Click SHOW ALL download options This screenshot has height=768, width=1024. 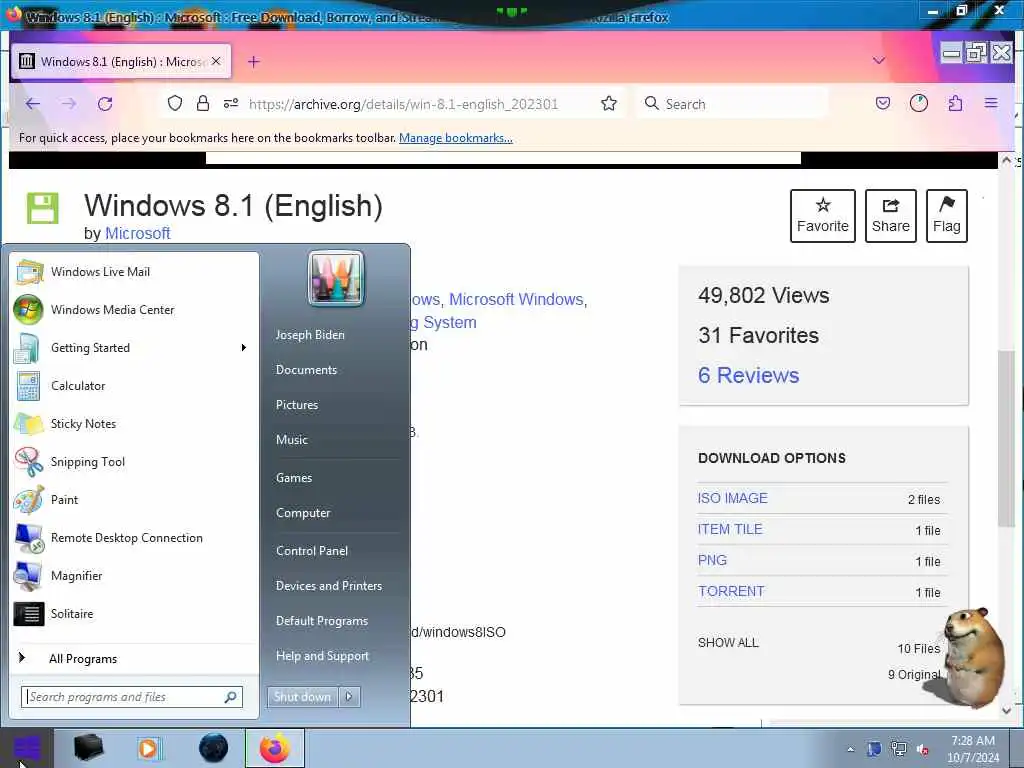[x=728, y=643]
